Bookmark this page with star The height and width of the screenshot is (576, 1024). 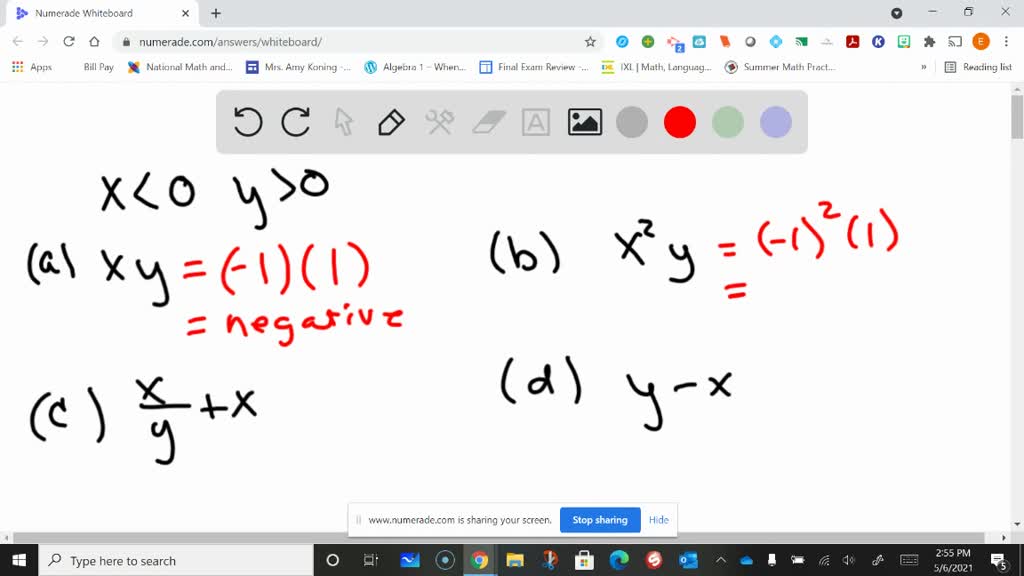(x=590, y=42)
